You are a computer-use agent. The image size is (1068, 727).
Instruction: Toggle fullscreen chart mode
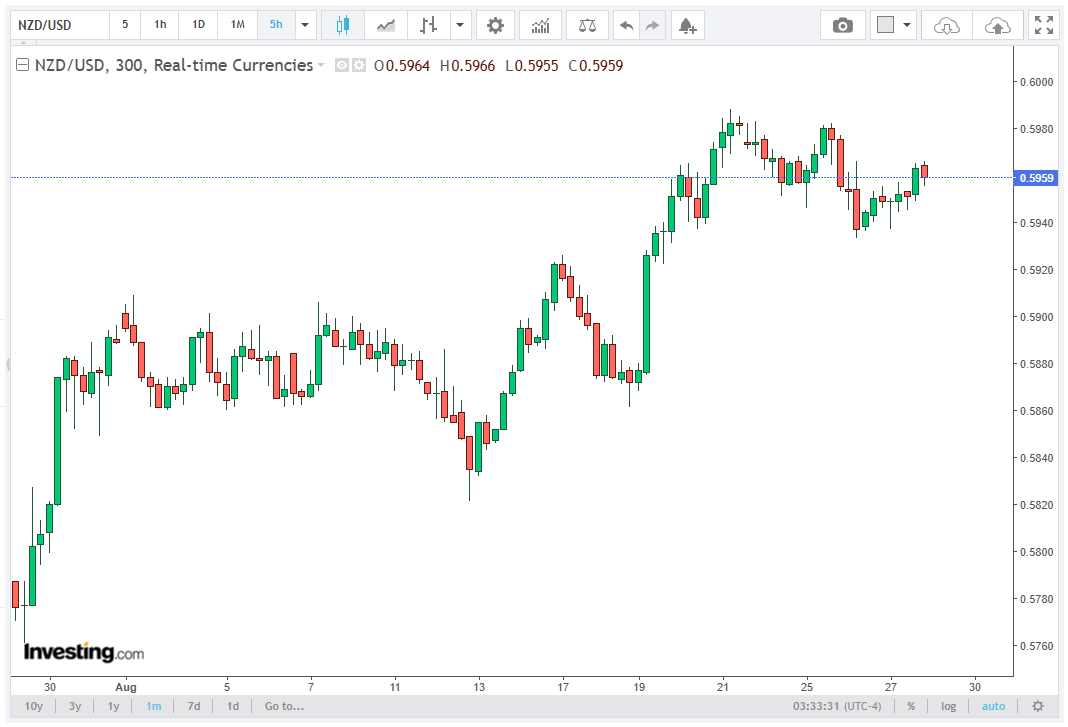pyautogui.click(x=1043, y=25)
